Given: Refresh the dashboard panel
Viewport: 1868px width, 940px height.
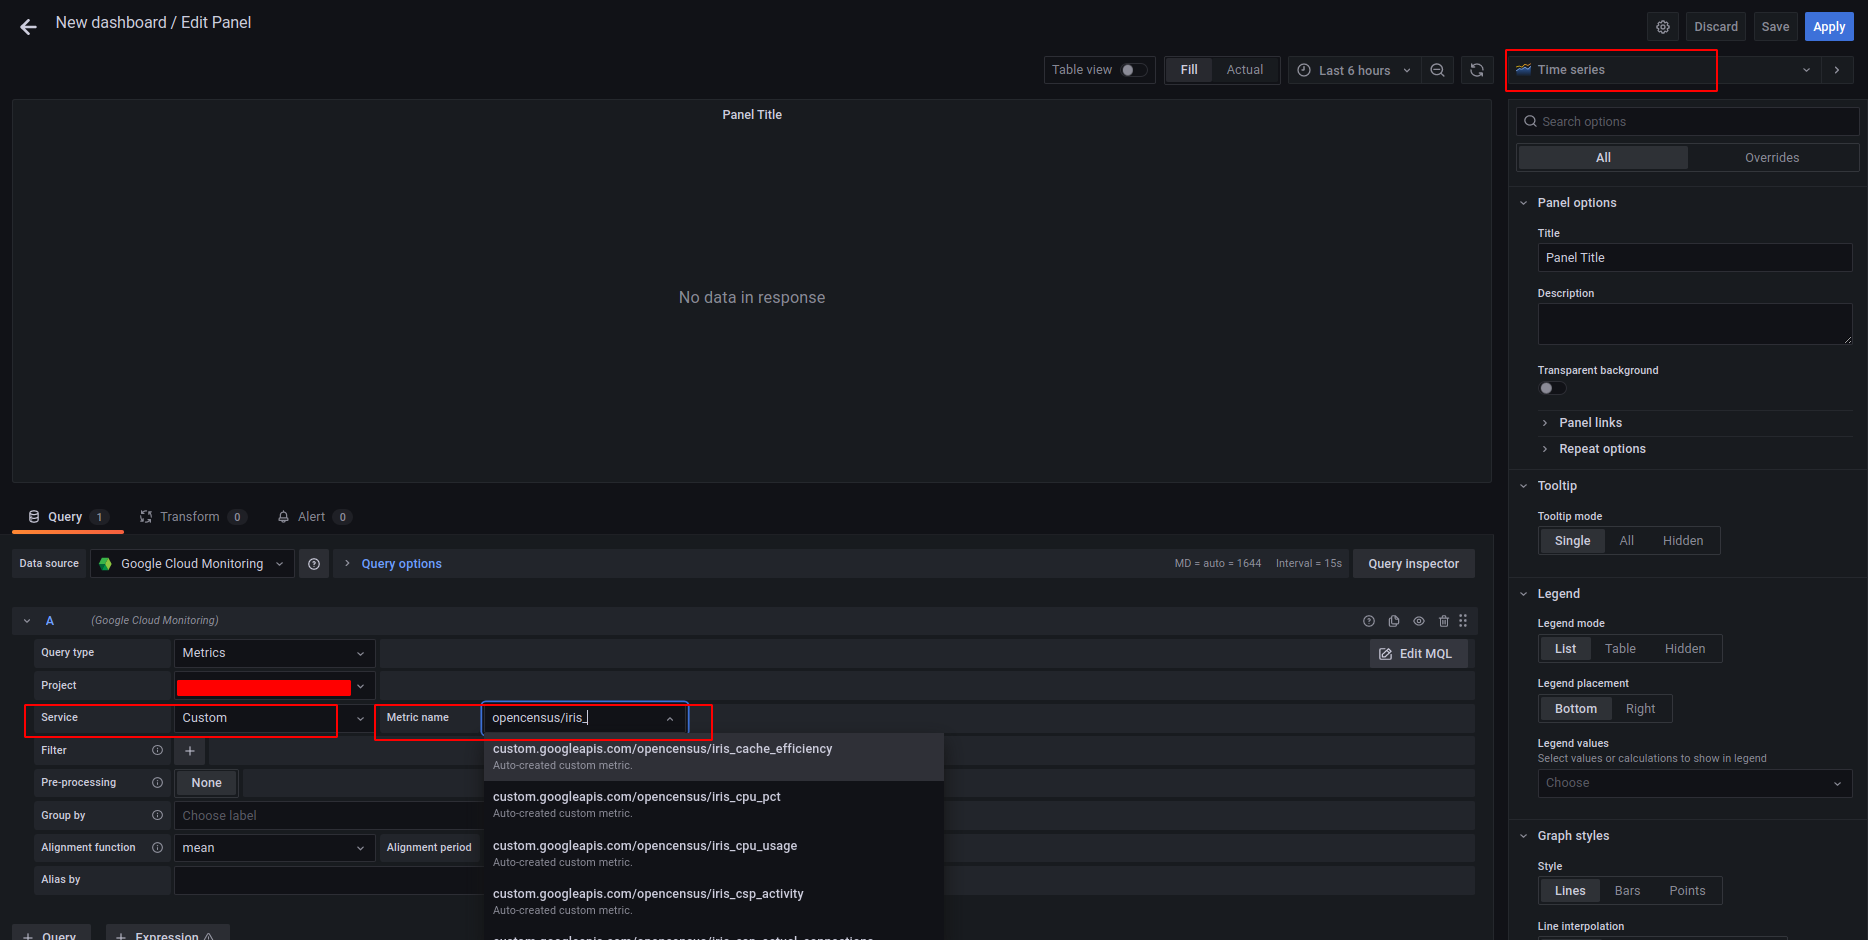Looking at the screenshot, I should pos(1477,70).
